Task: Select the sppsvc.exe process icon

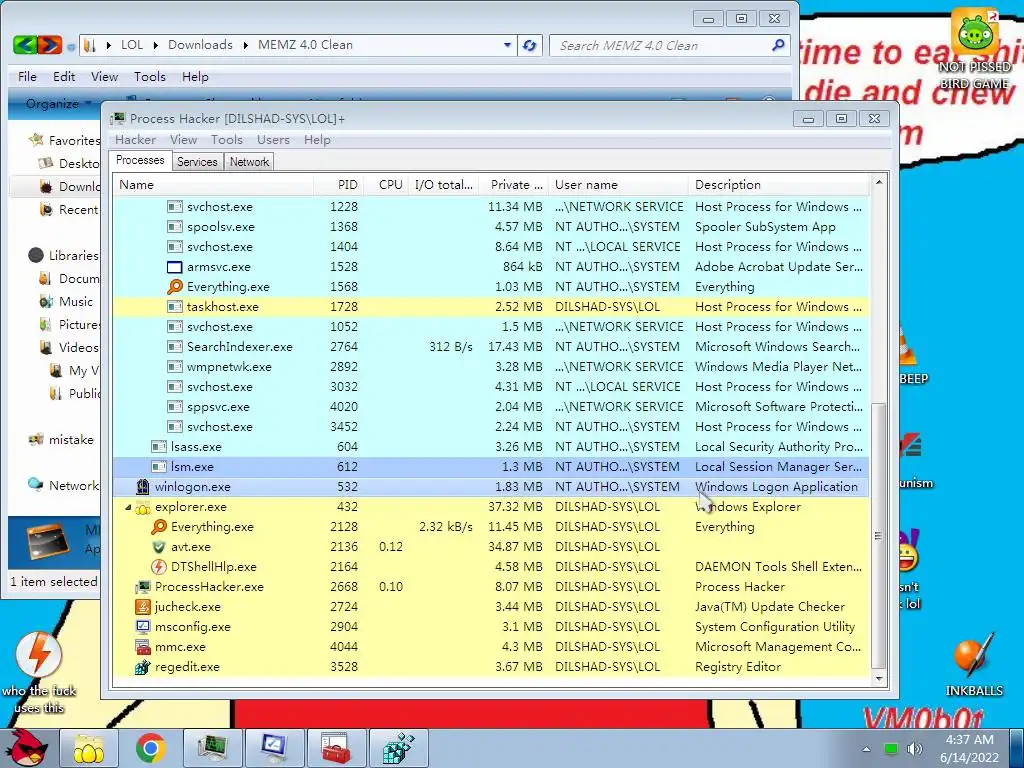Action: pyautogui.click(x=174, y=407)
